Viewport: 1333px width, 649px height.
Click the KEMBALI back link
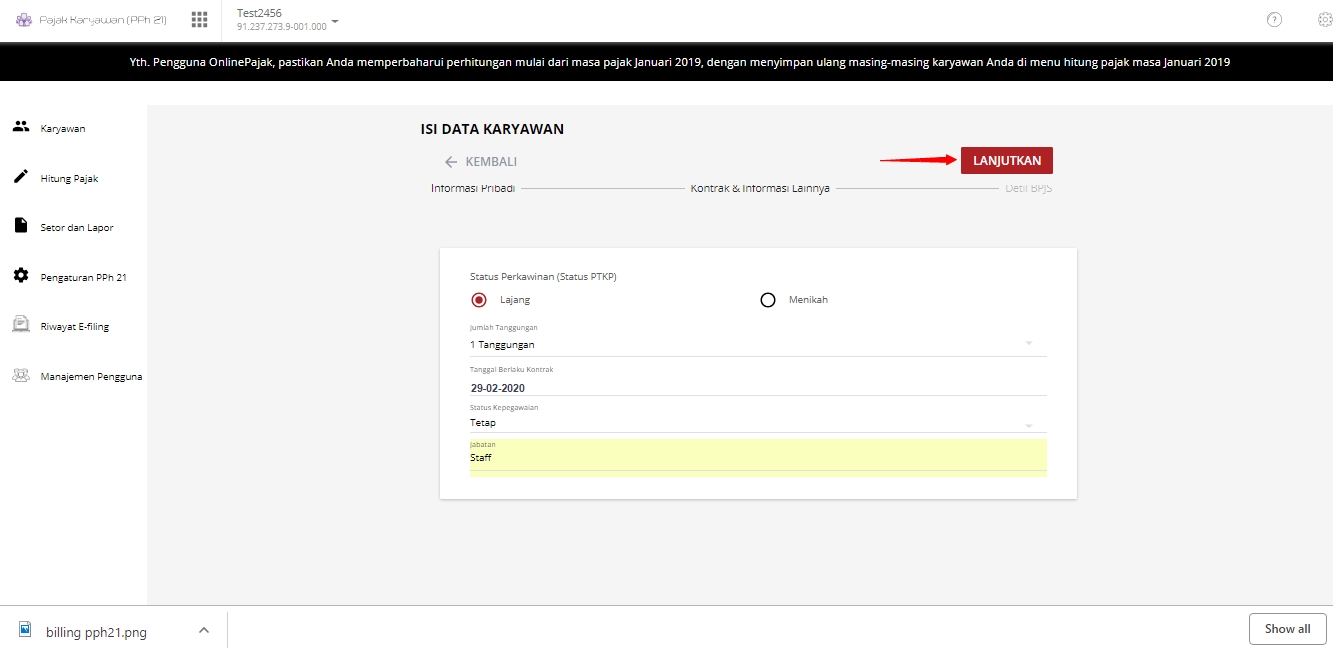(x=481, y=161)
